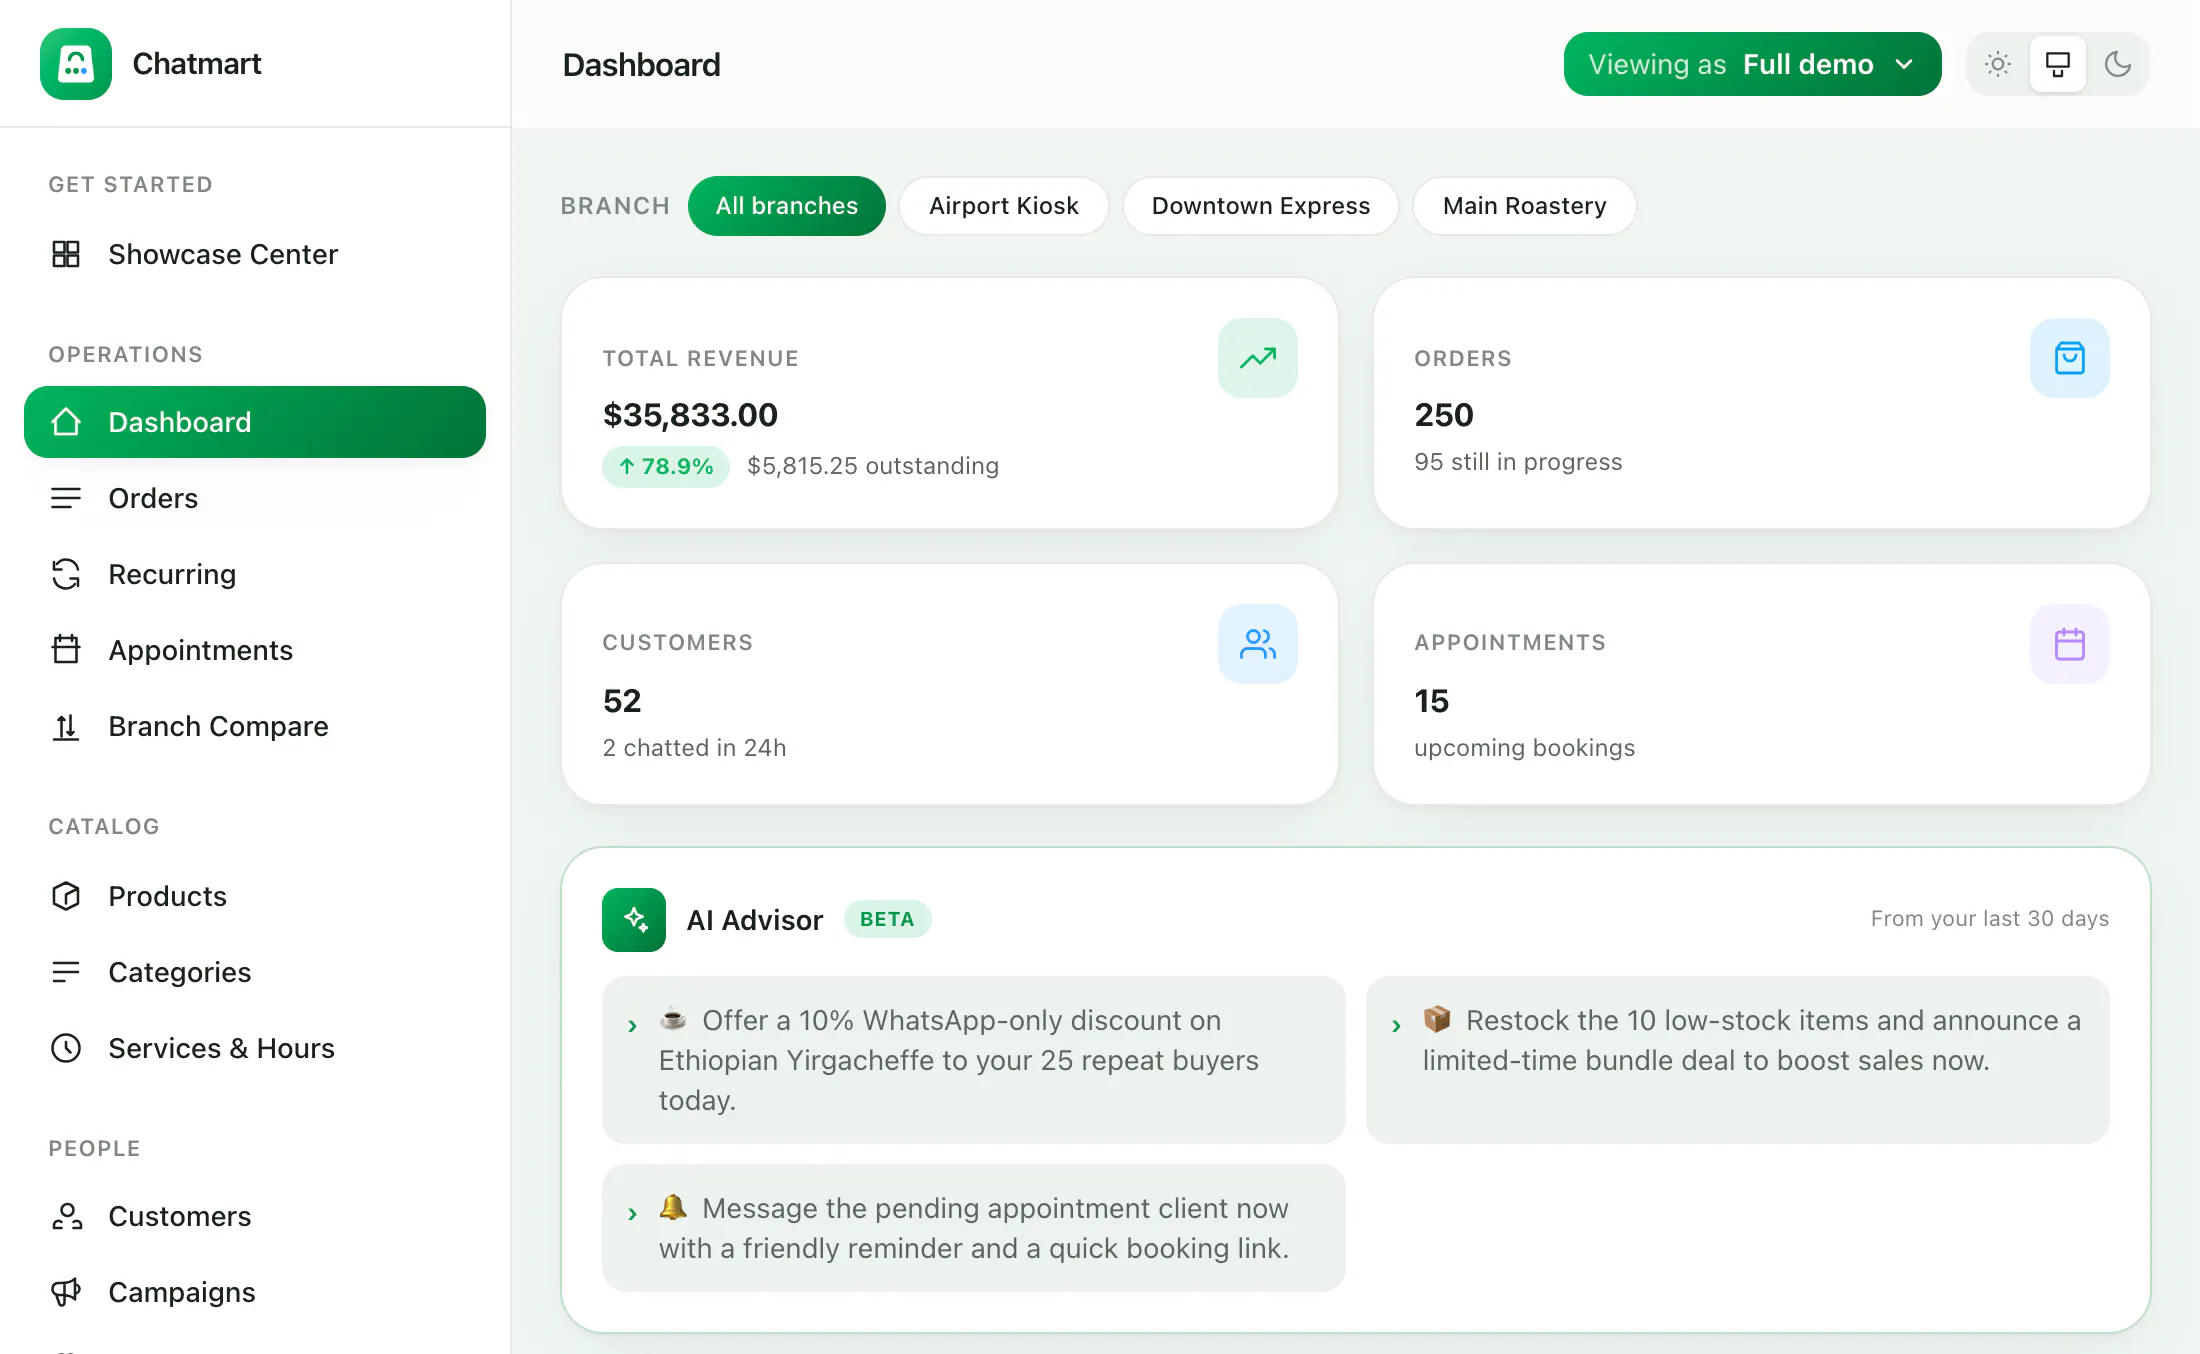Click the Ethiopian Yirgacheffe discount suggestion text
The height and width of the screenshot is (1354, 2200).
tap(958, 1061)
